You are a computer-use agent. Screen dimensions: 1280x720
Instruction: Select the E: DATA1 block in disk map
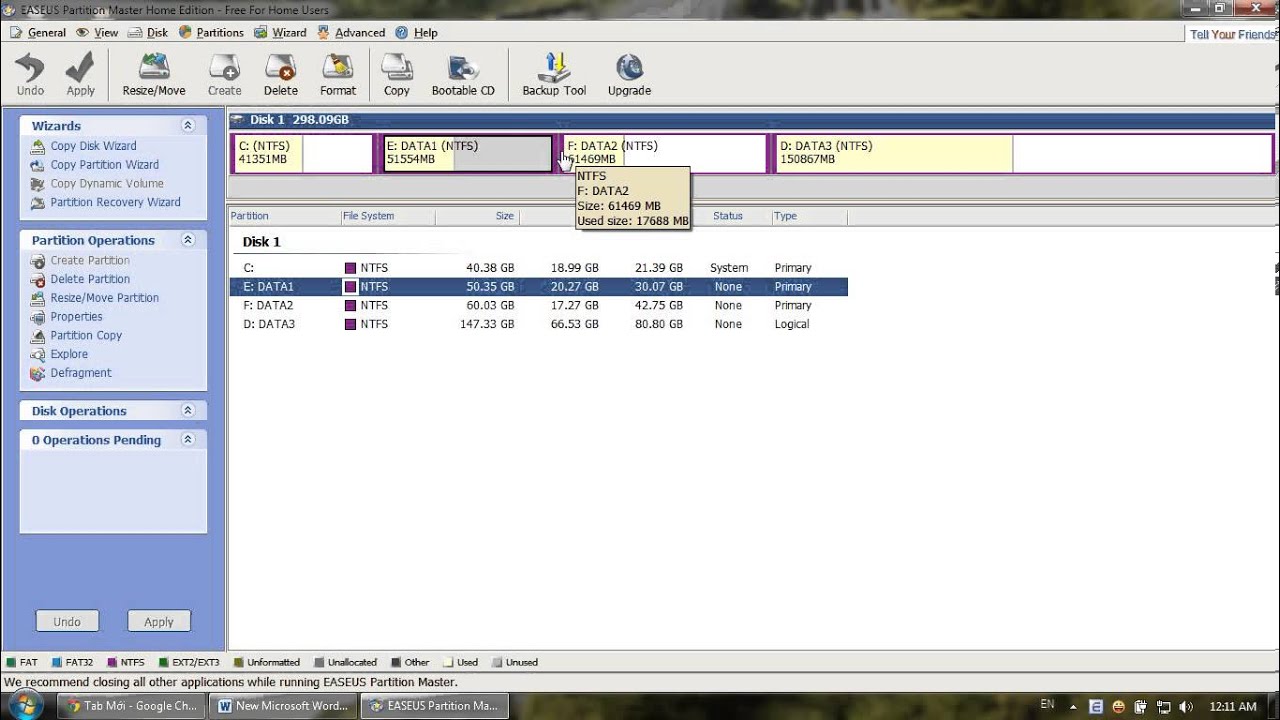467,154
